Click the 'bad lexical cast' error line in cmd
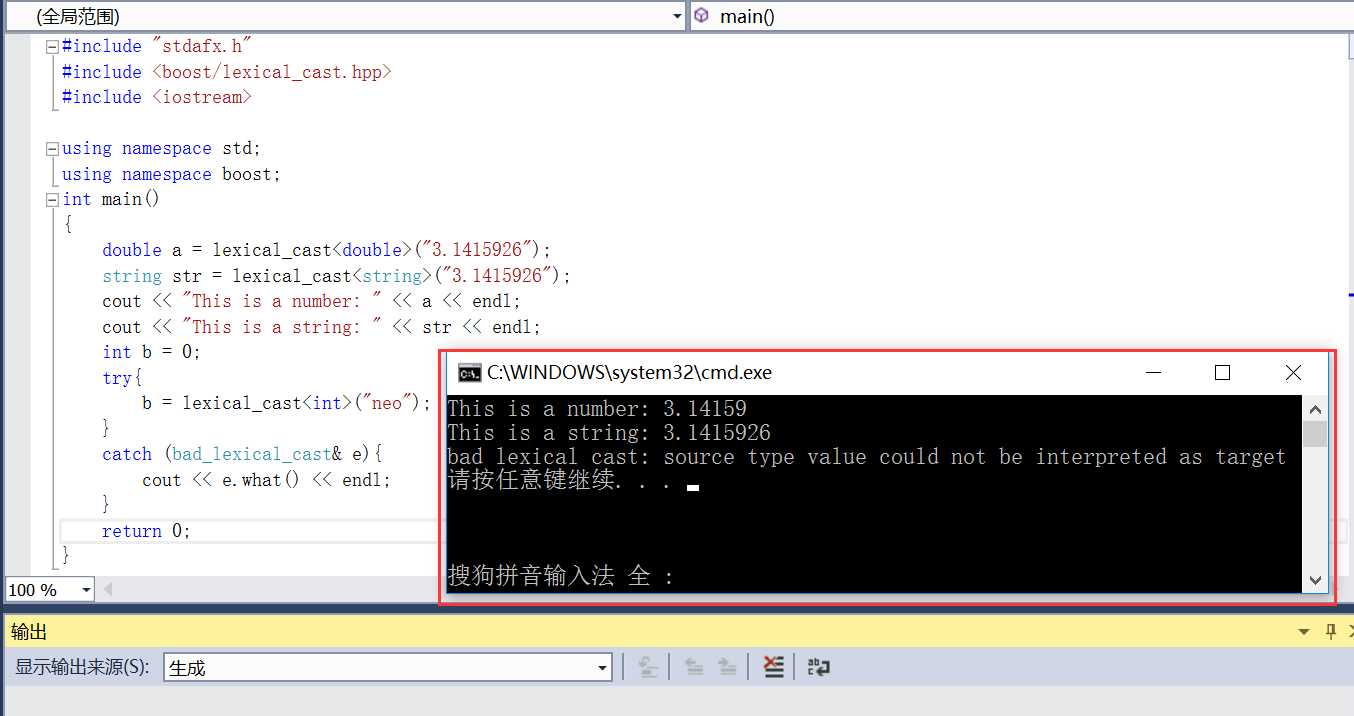The height and width of the screenshot is (716, 1354). pyautogui.click(x=866, y=457)
